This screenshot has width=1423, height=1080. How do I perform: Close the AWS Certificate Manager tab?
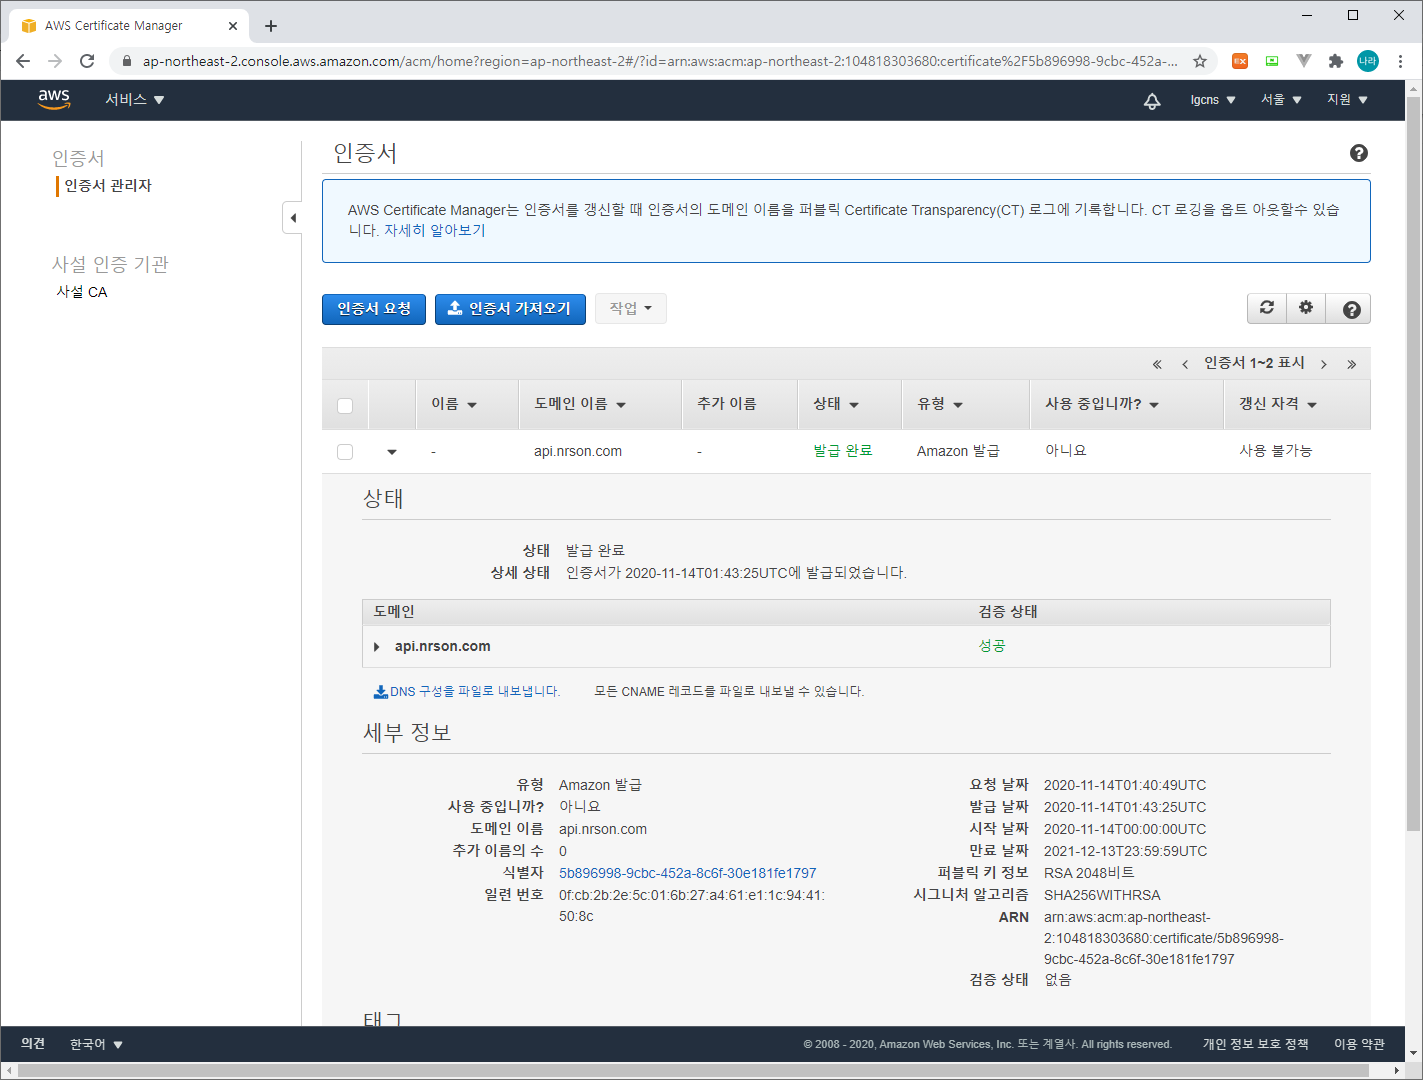[233, 26]
